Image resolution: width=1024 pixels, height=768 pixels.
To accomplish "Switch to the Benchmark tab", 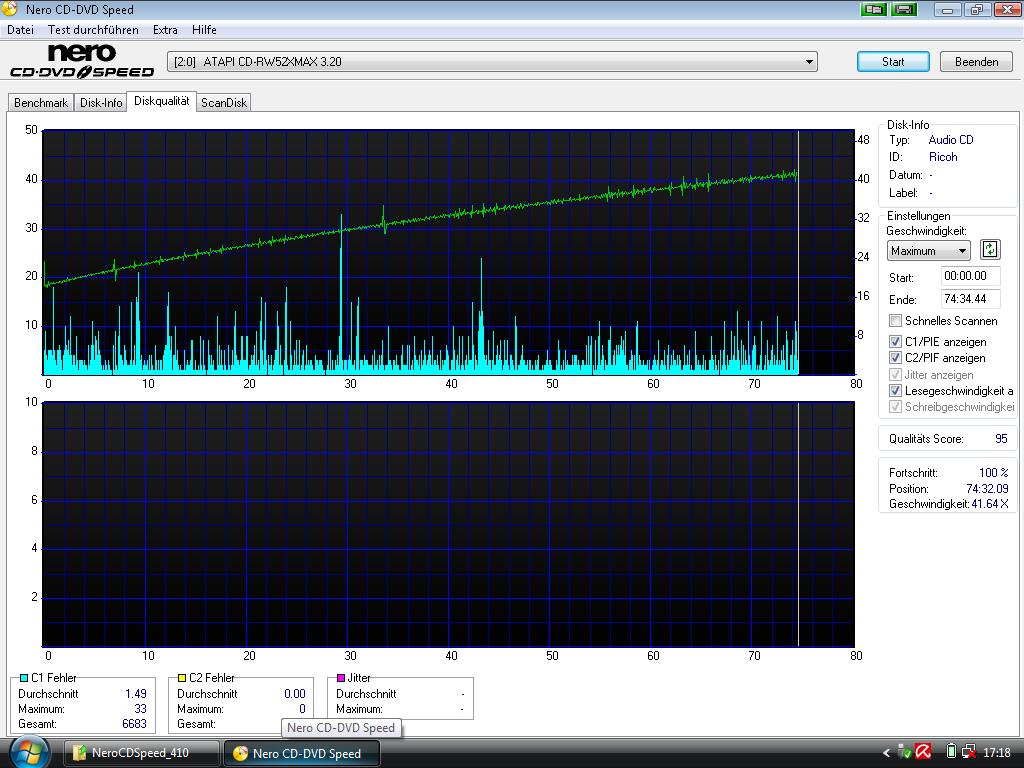I will click(41, 103).
